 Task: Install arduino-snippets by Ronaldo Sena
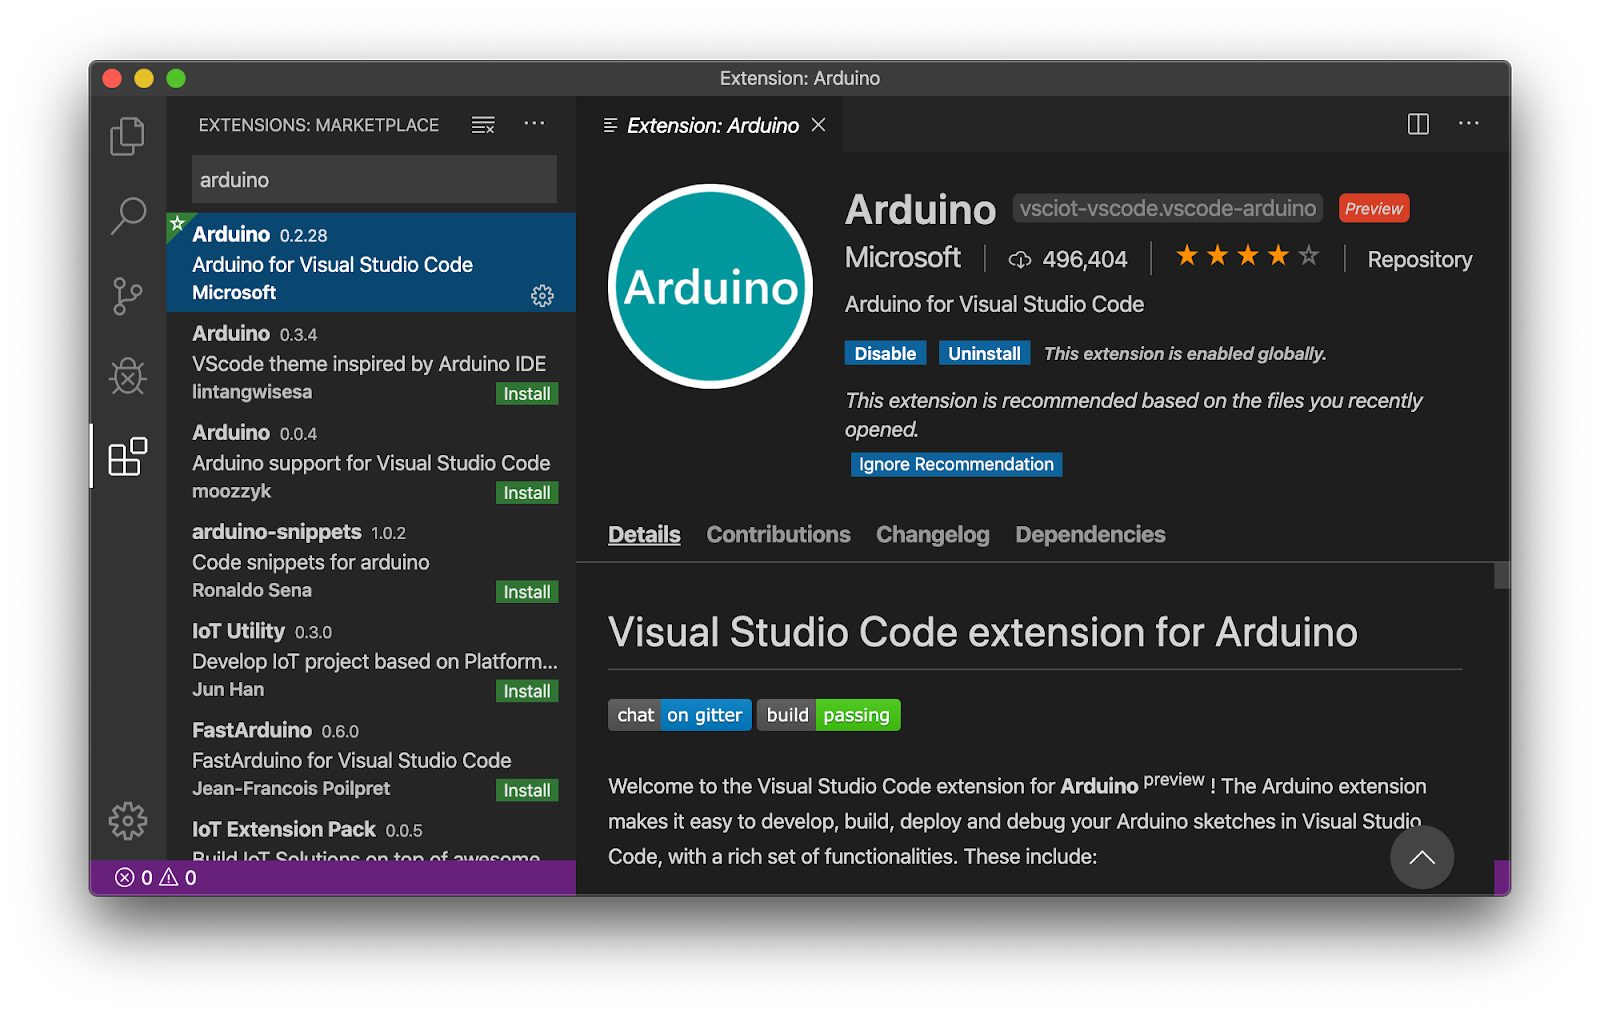coord(527,592)
